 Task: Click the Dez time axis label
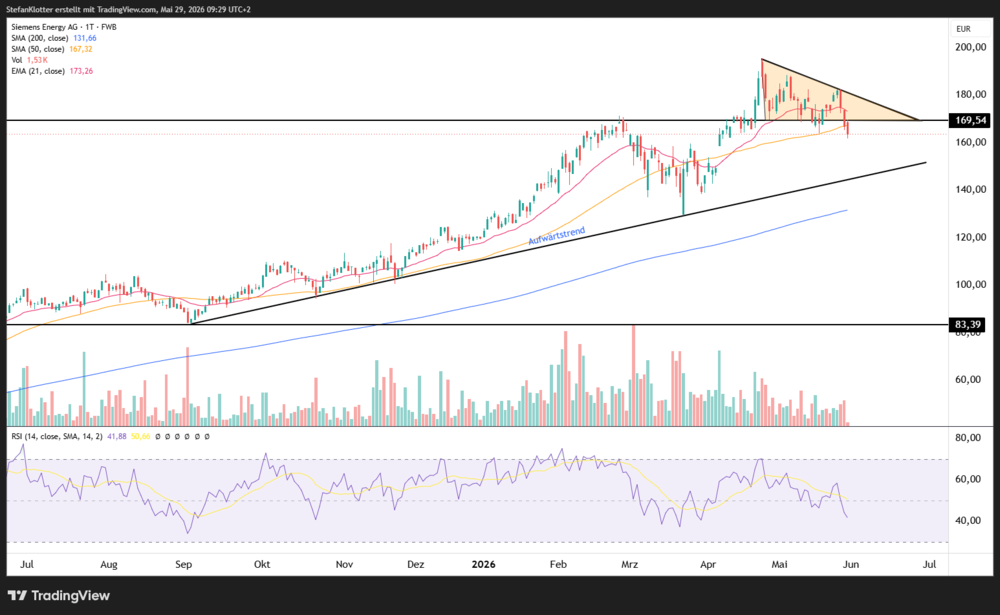coord(416,565)
